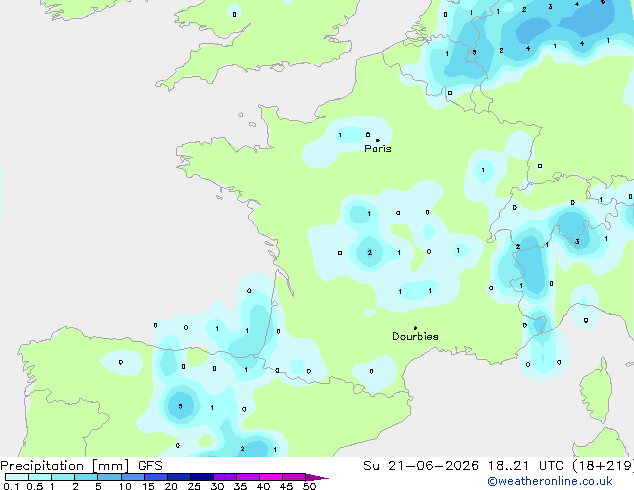Pick the 35–40 mm legend color swatch
634x490 pixels.
(248, 477)
